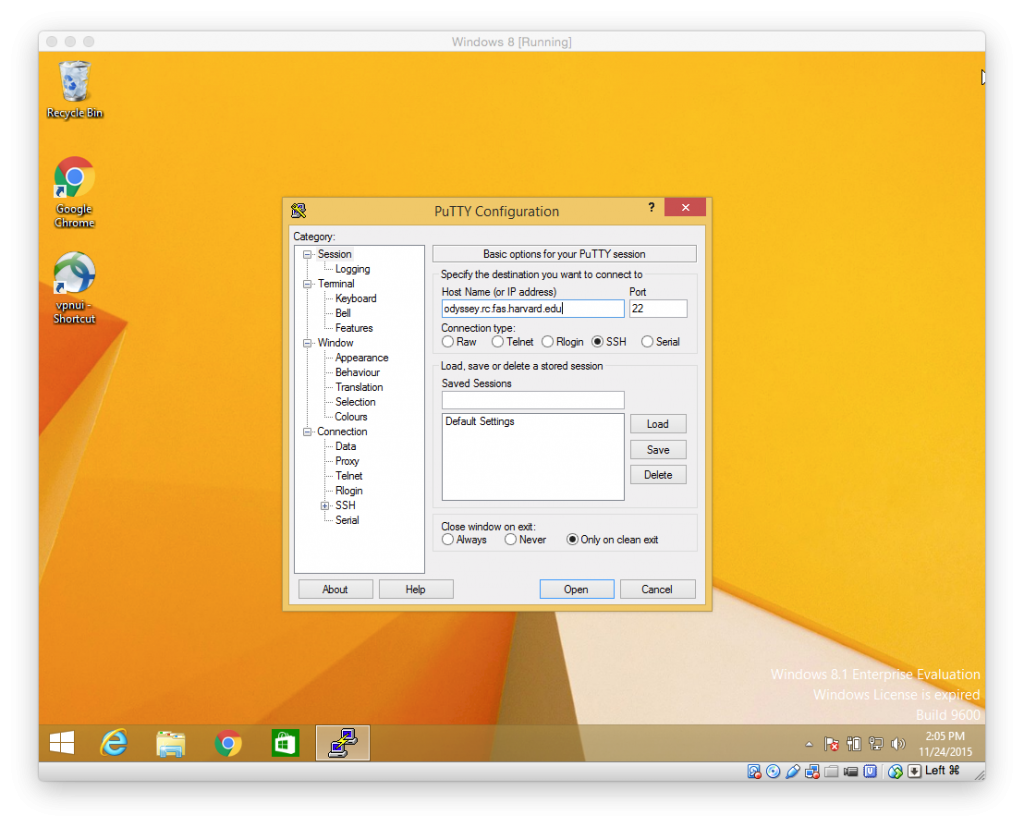1024x827 pixels.
Task: Click the VirtualBox network status icon
Action: tap(812, 772)
